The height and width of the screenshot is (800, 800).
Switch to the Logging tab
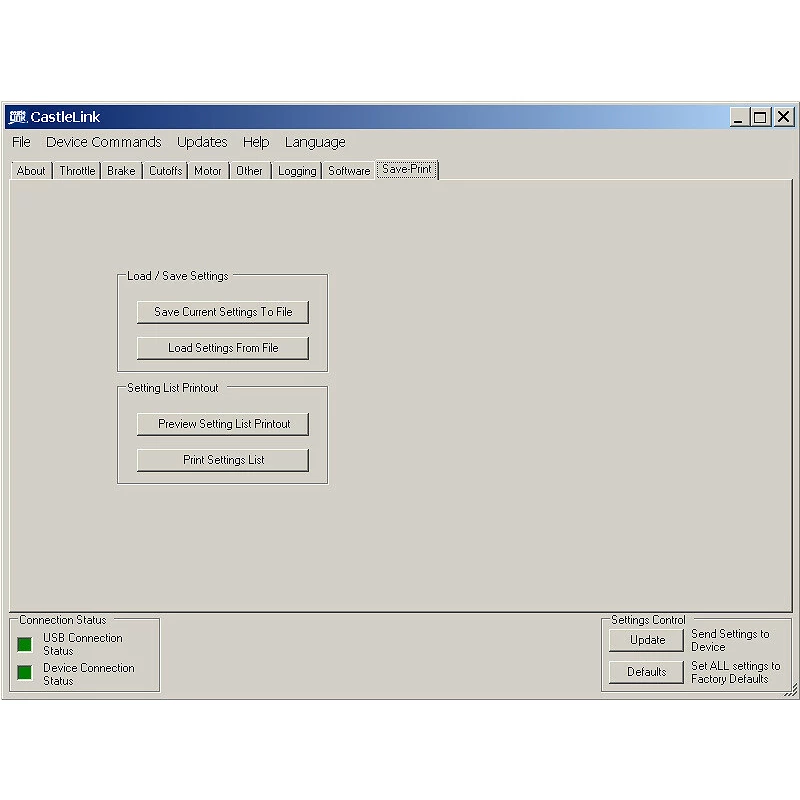tap(297, 171)
